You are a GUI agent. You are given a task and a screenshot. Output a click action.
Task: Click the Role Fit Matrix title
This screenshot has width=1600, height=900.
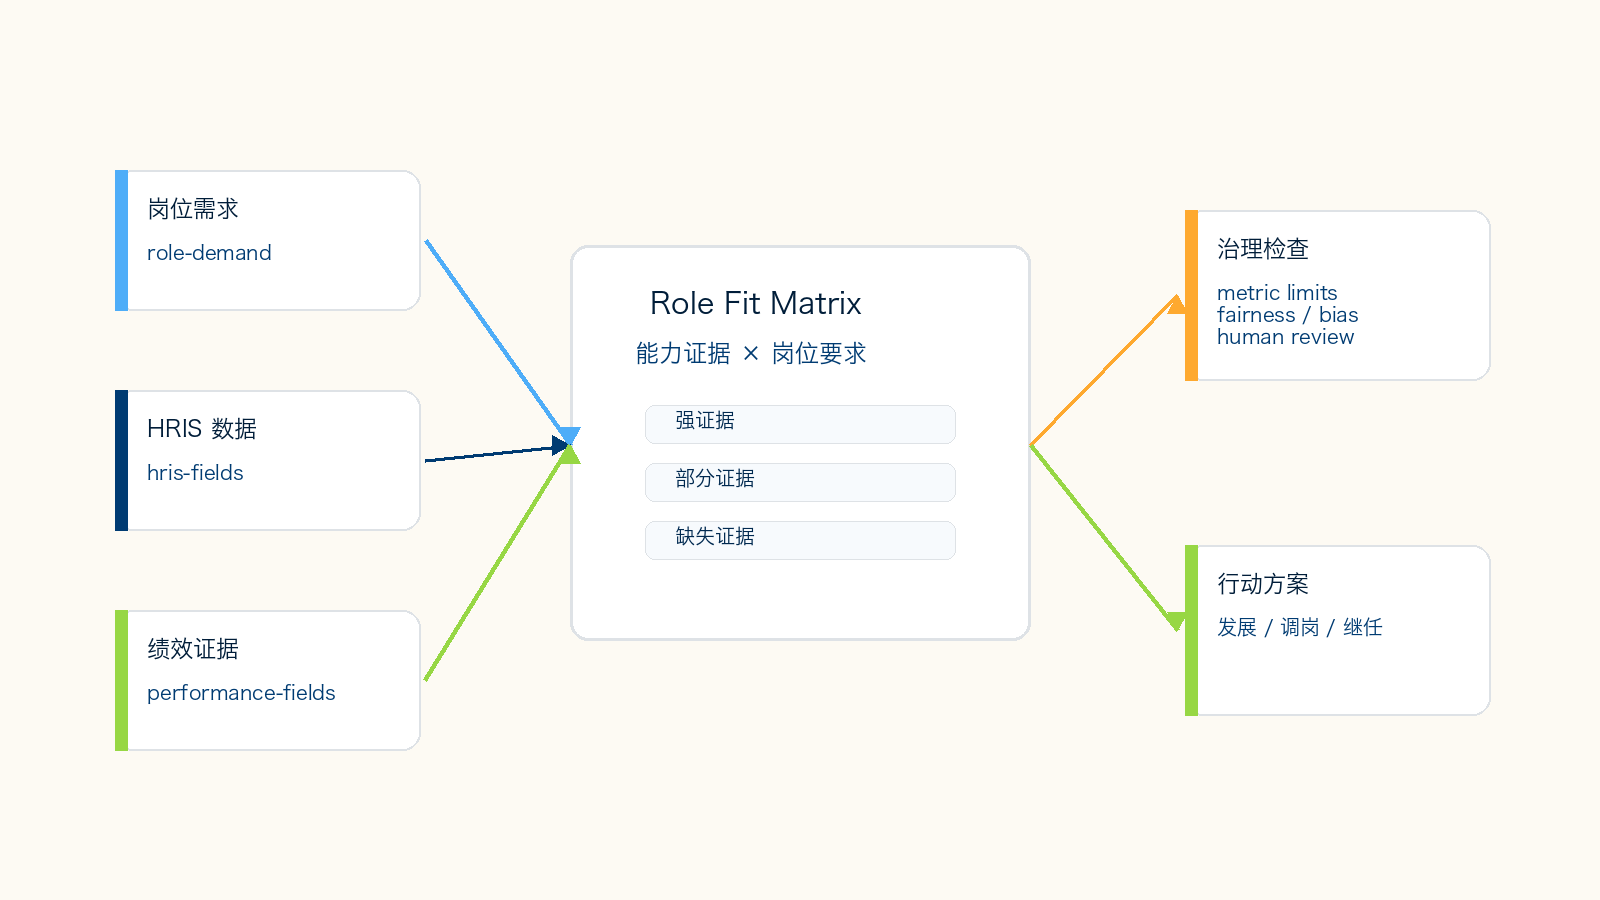[x=755, y=303]
